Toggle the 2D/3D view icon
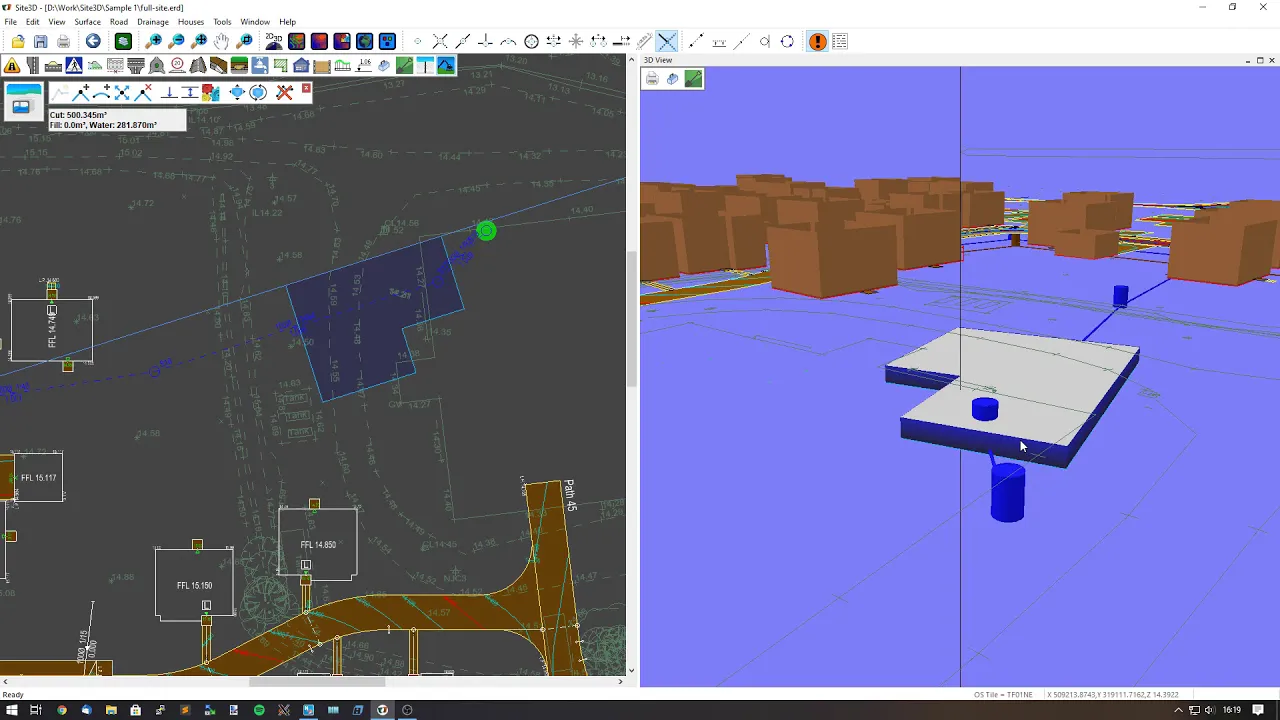The height and width of the screenshot is (720, 1280). 274,41
